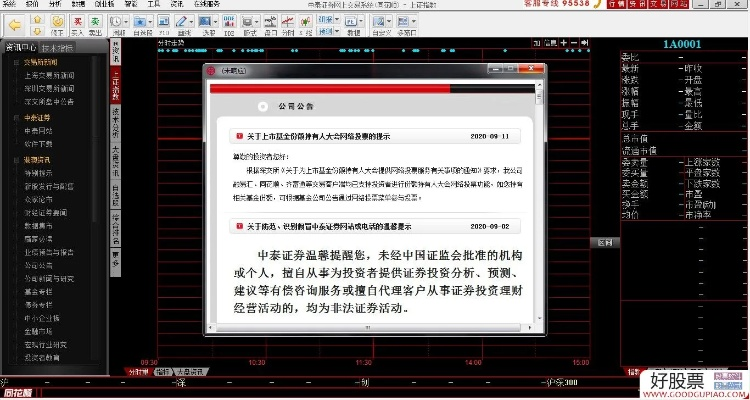Click the 多窗口 multi-window icon

pyautogui.click(x=403, y=22)
